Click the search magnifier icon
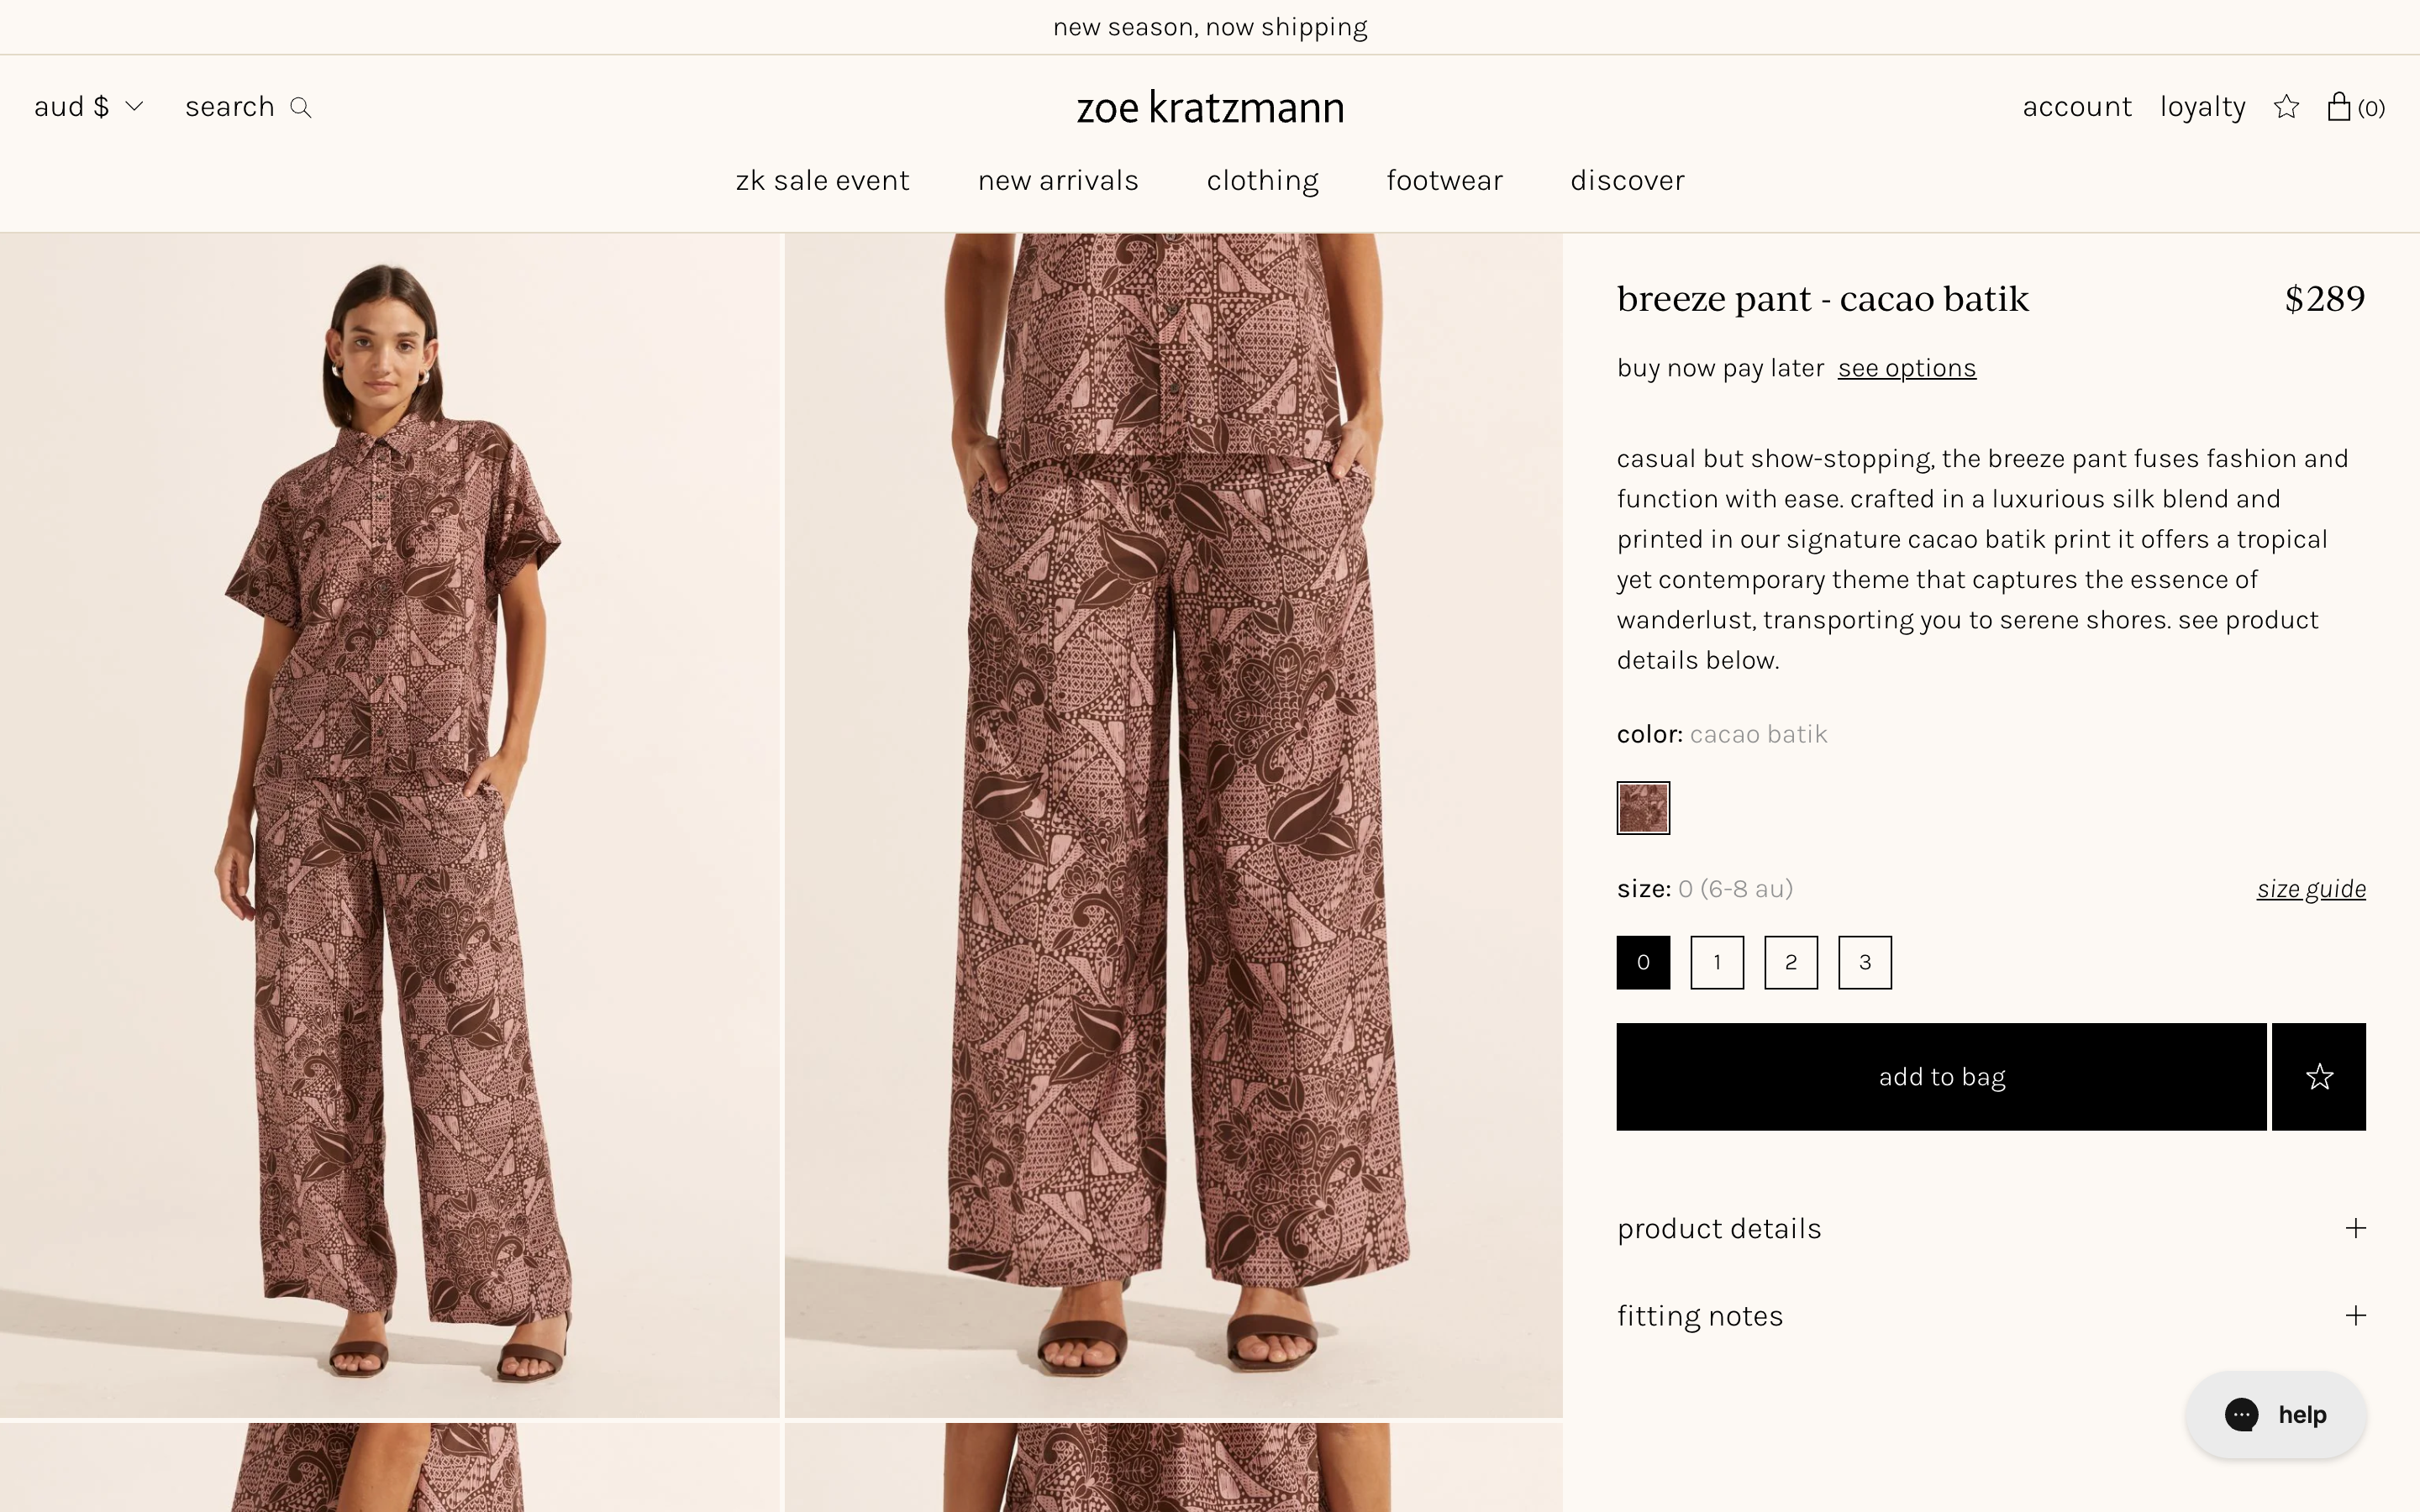2420x1512 pixels. point(301,108)
